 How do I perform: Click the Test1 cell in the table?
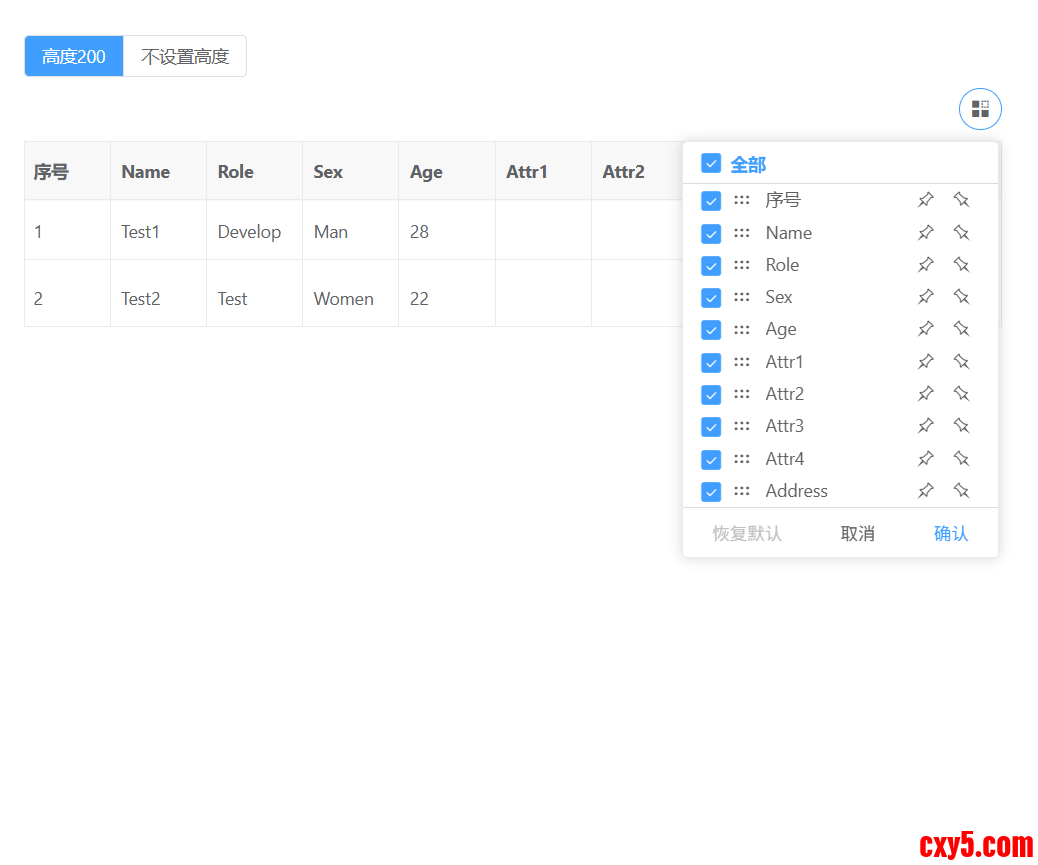click(141, 232)
